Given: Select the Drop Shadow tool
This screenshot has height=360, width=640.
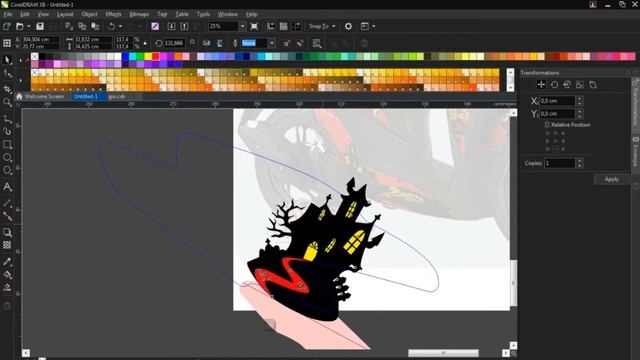Looking at the screenshot, I should [7, 232].
